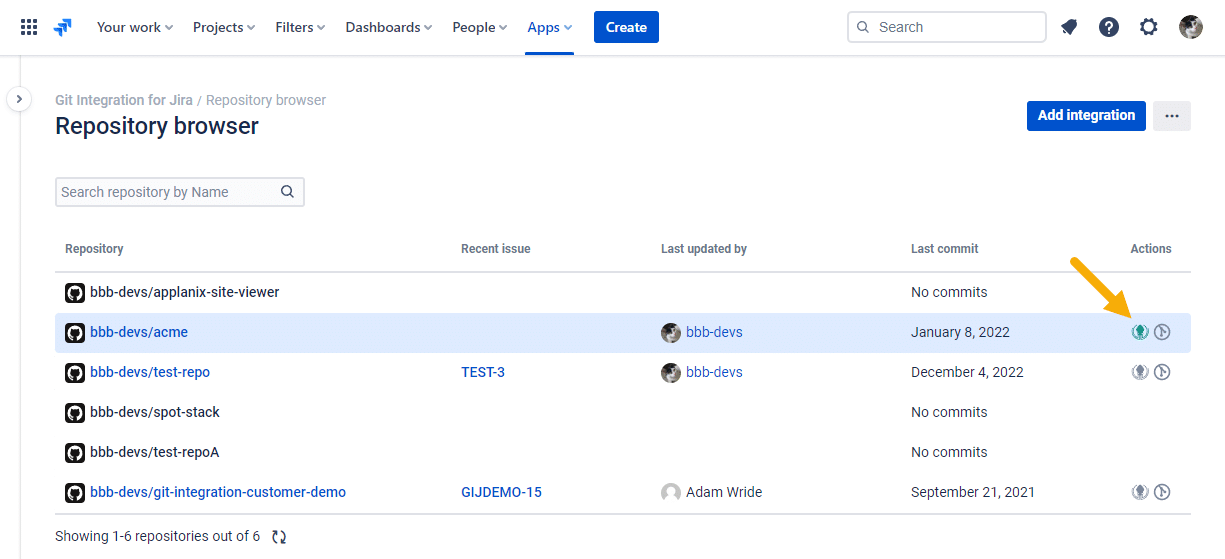Click the Recent issue column header
This screenshot has width=1225, height=559.
[x=496, y=249]
